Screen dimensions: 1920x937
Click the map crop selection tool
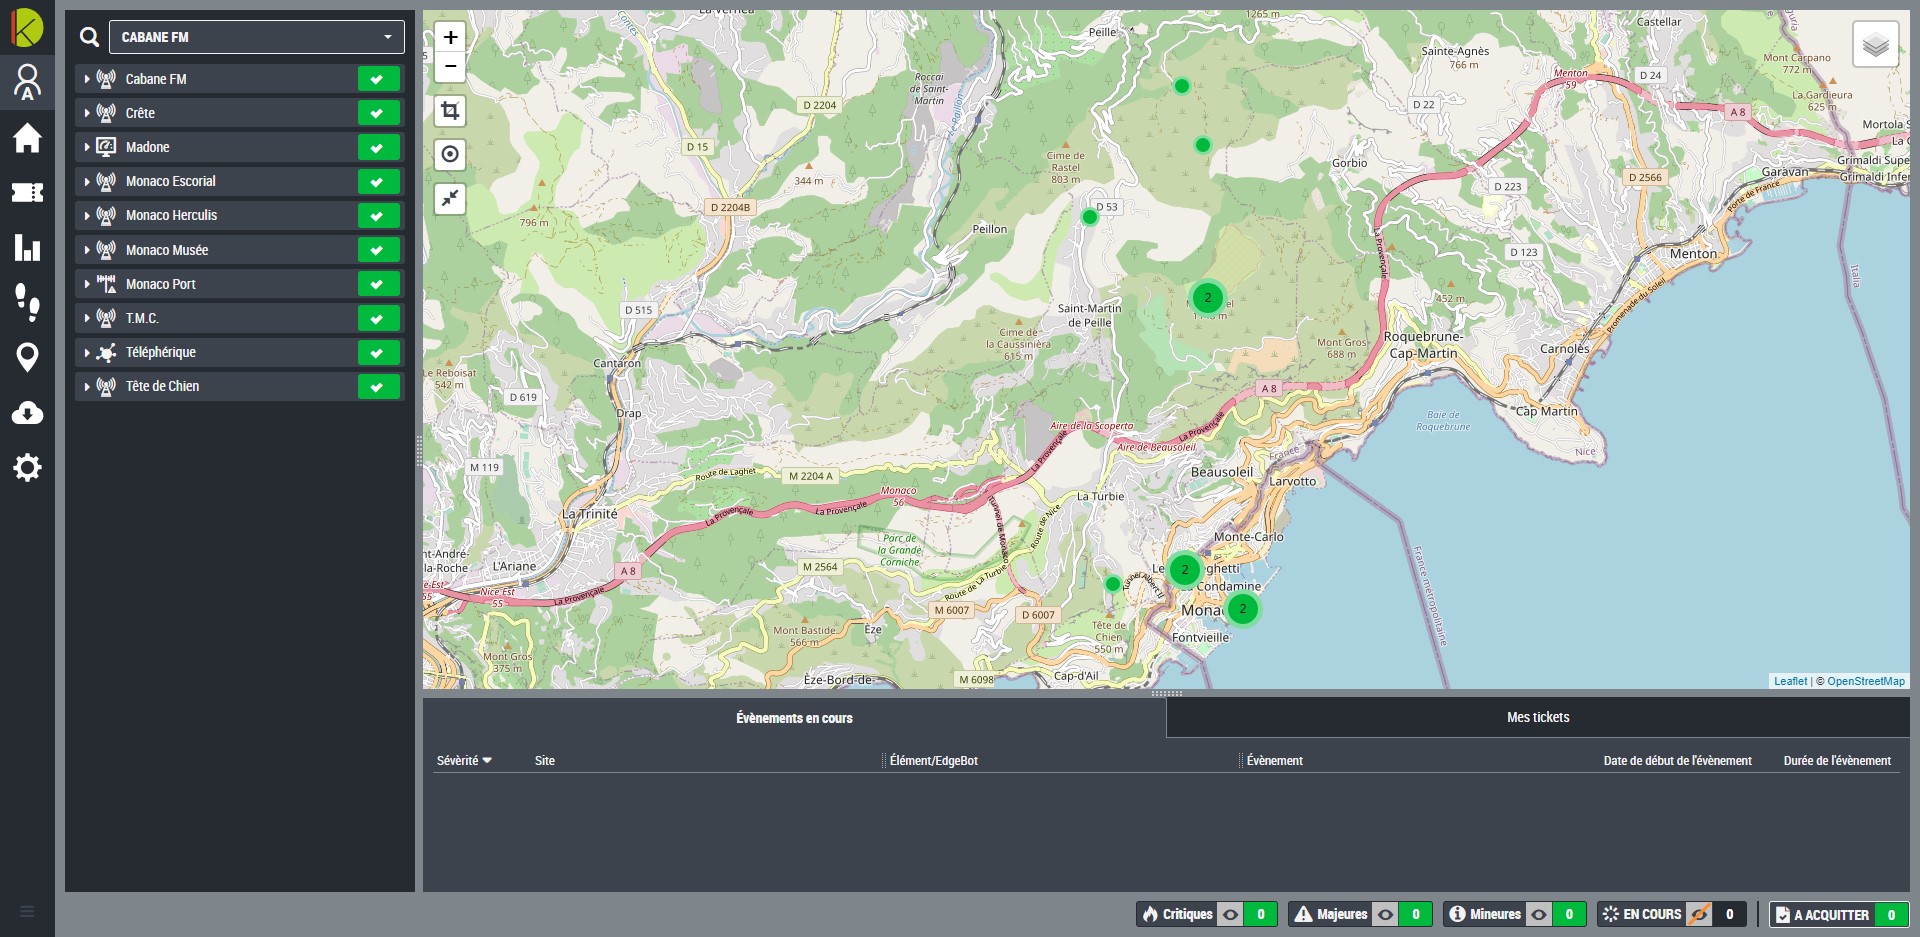click(x=450, y=111)
